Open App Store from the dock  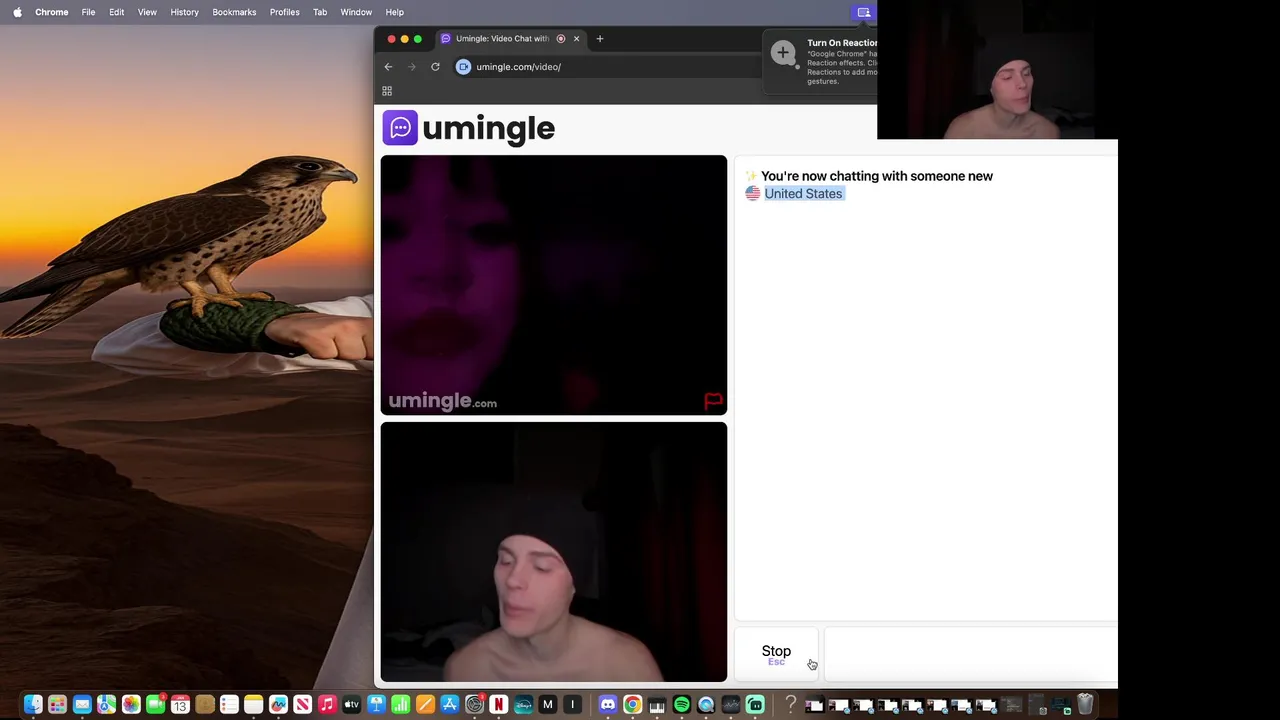[x=450, y=705]
